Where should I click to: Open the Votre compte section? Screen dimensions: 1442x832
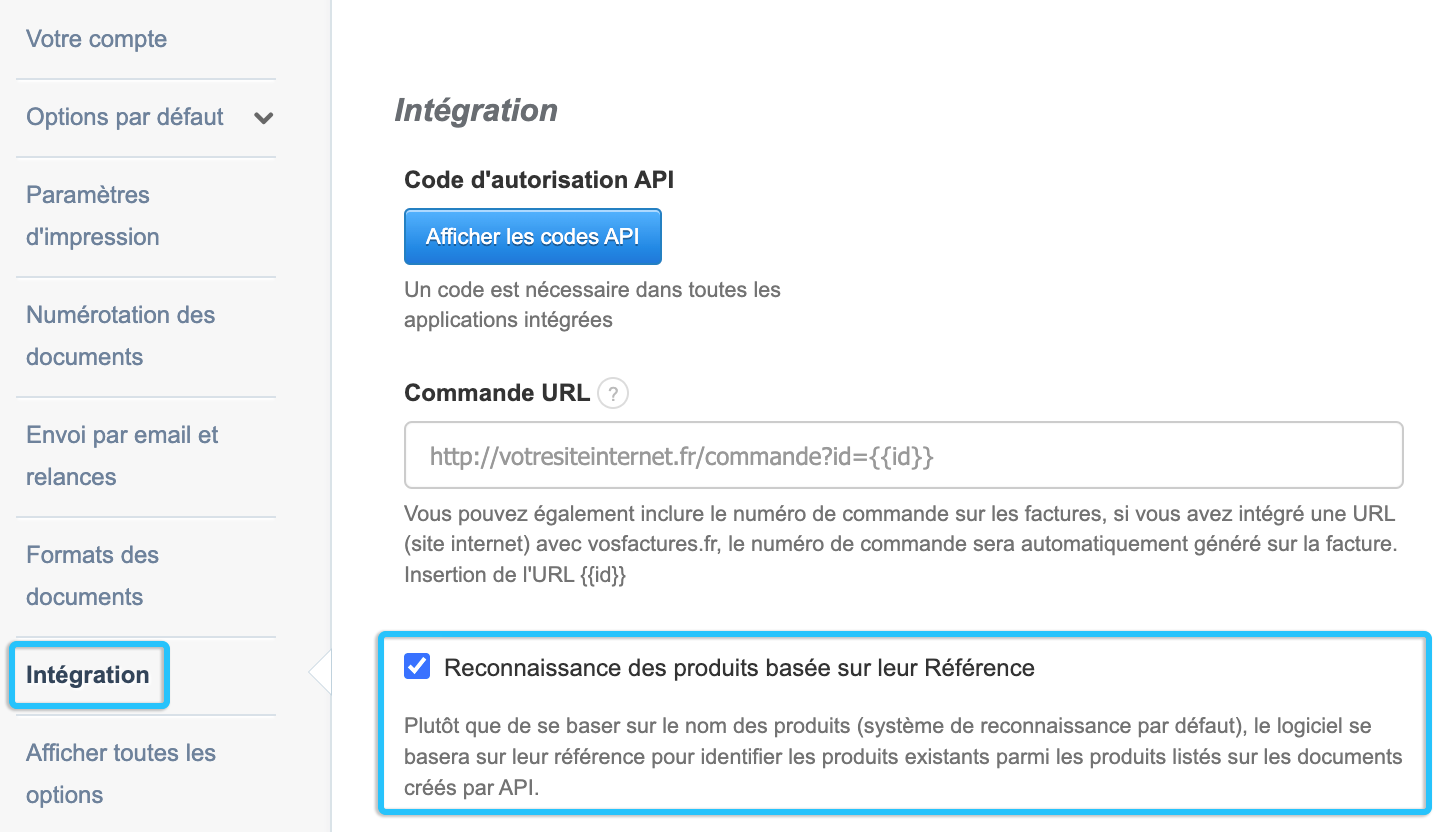click(96, 39)
